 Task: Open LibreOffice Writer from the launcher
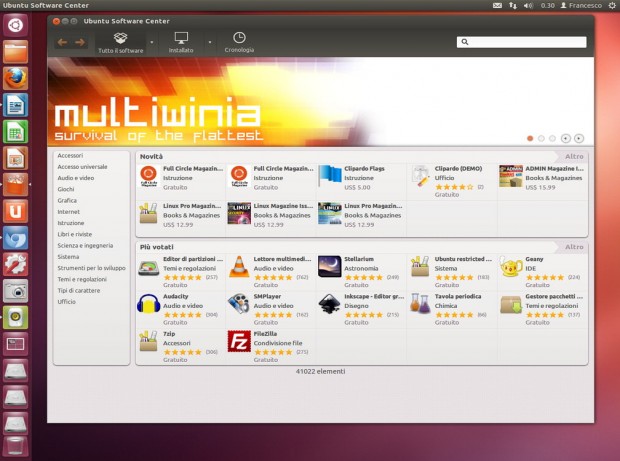(x=15, y=105)
